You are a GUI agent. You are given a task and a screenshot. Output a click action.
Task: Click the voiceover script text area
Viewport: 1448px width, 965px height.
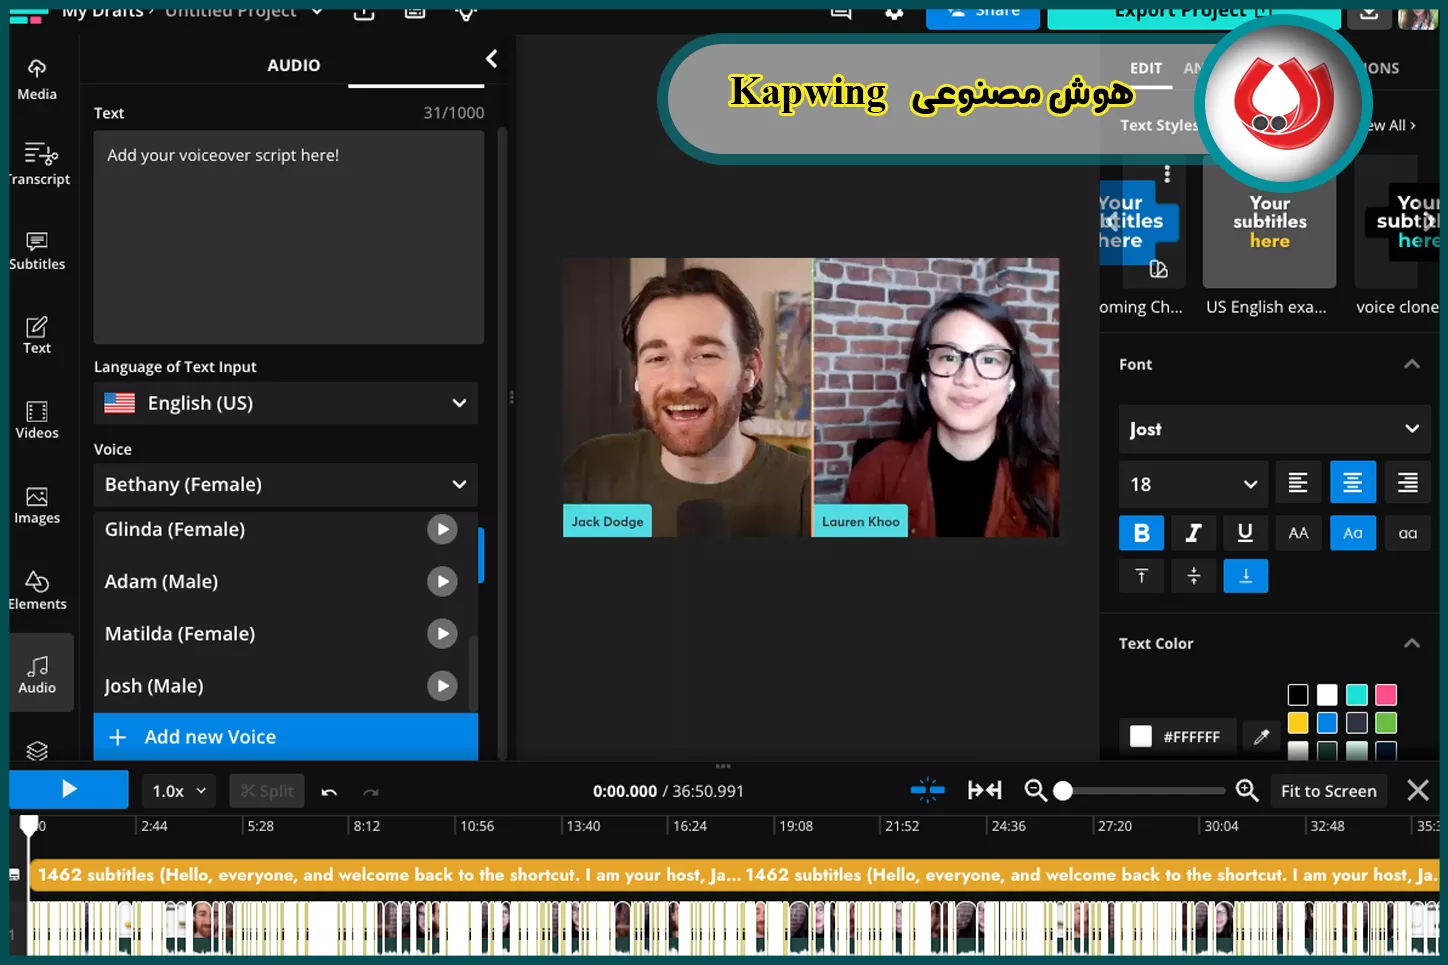click(x=288, y=237)
